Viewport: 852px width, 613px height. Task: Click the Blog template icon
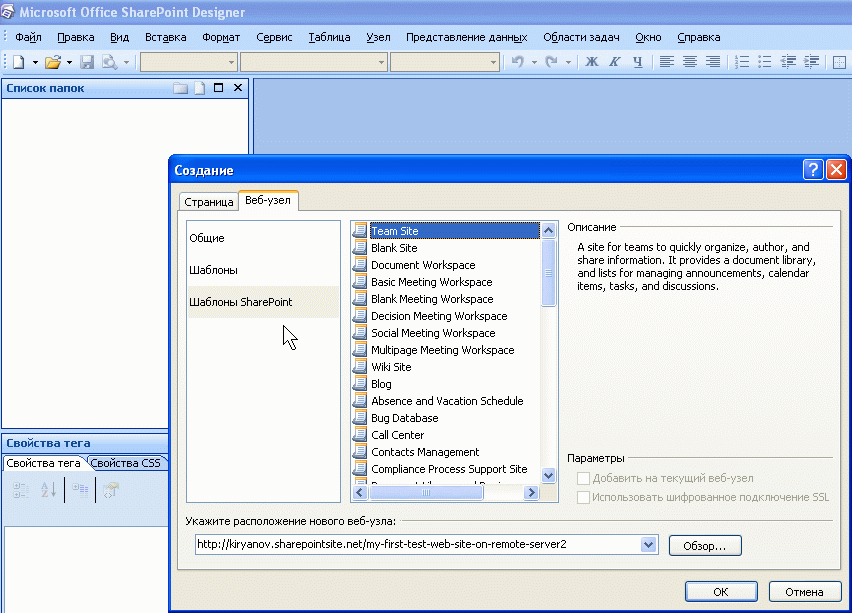(360, 384)
